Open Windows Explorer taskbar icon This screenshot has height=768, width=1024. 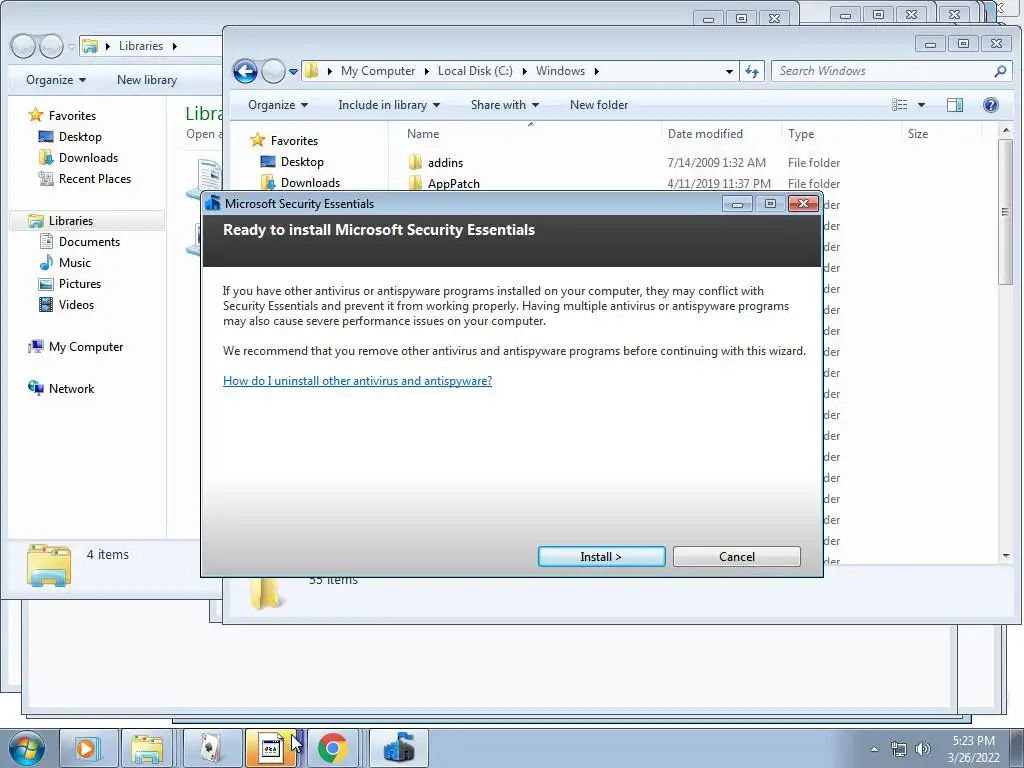(148, 748)
